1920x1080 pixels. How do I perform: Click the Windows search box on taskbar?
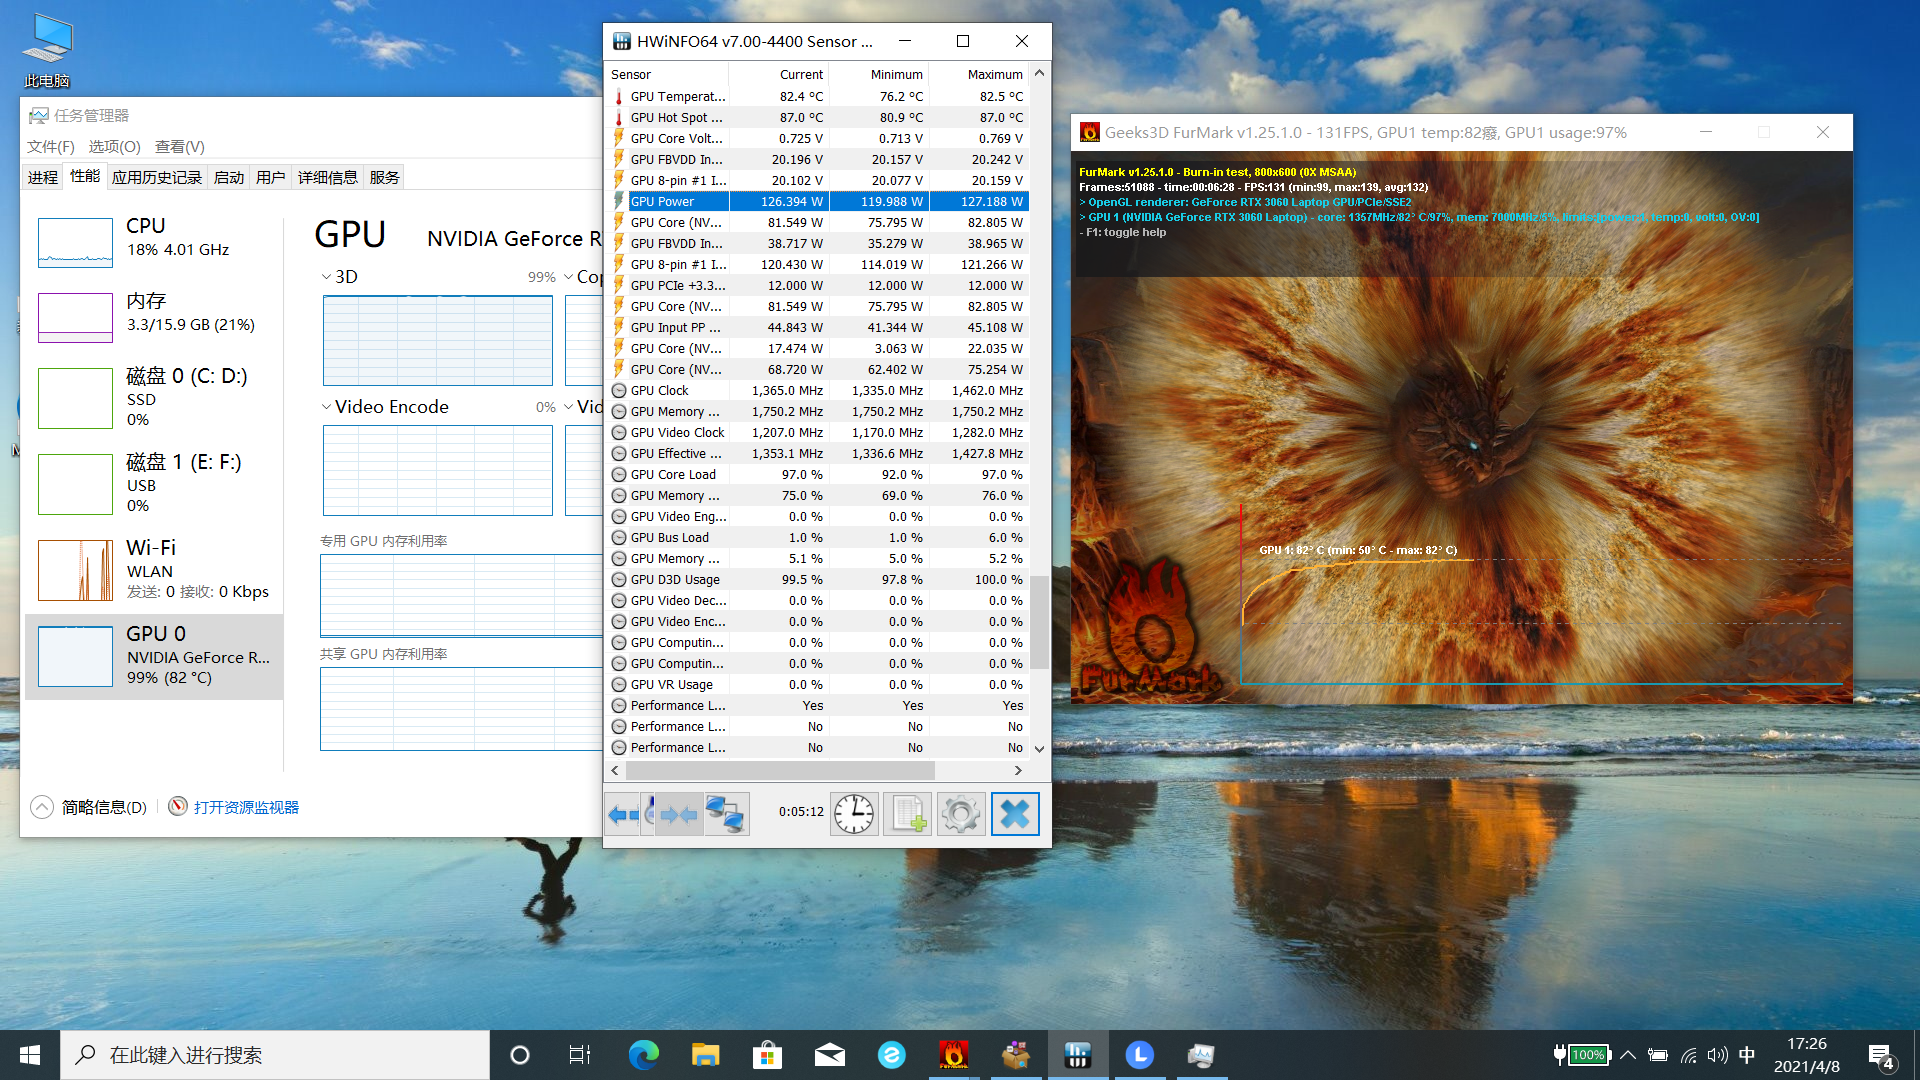[x=275, y=1055]
